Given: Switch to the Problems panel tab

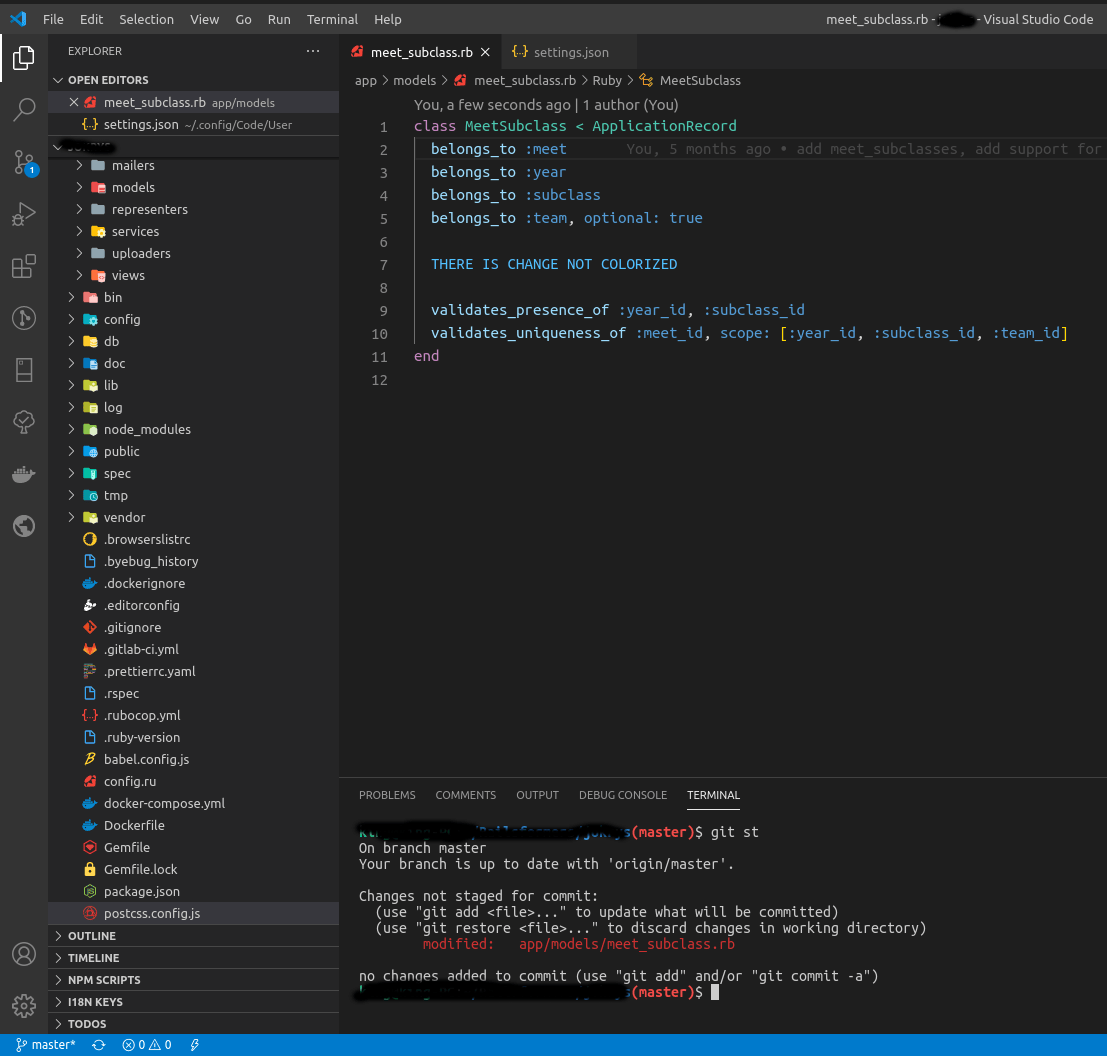Looking at the screenshot, I should (387, 795).
